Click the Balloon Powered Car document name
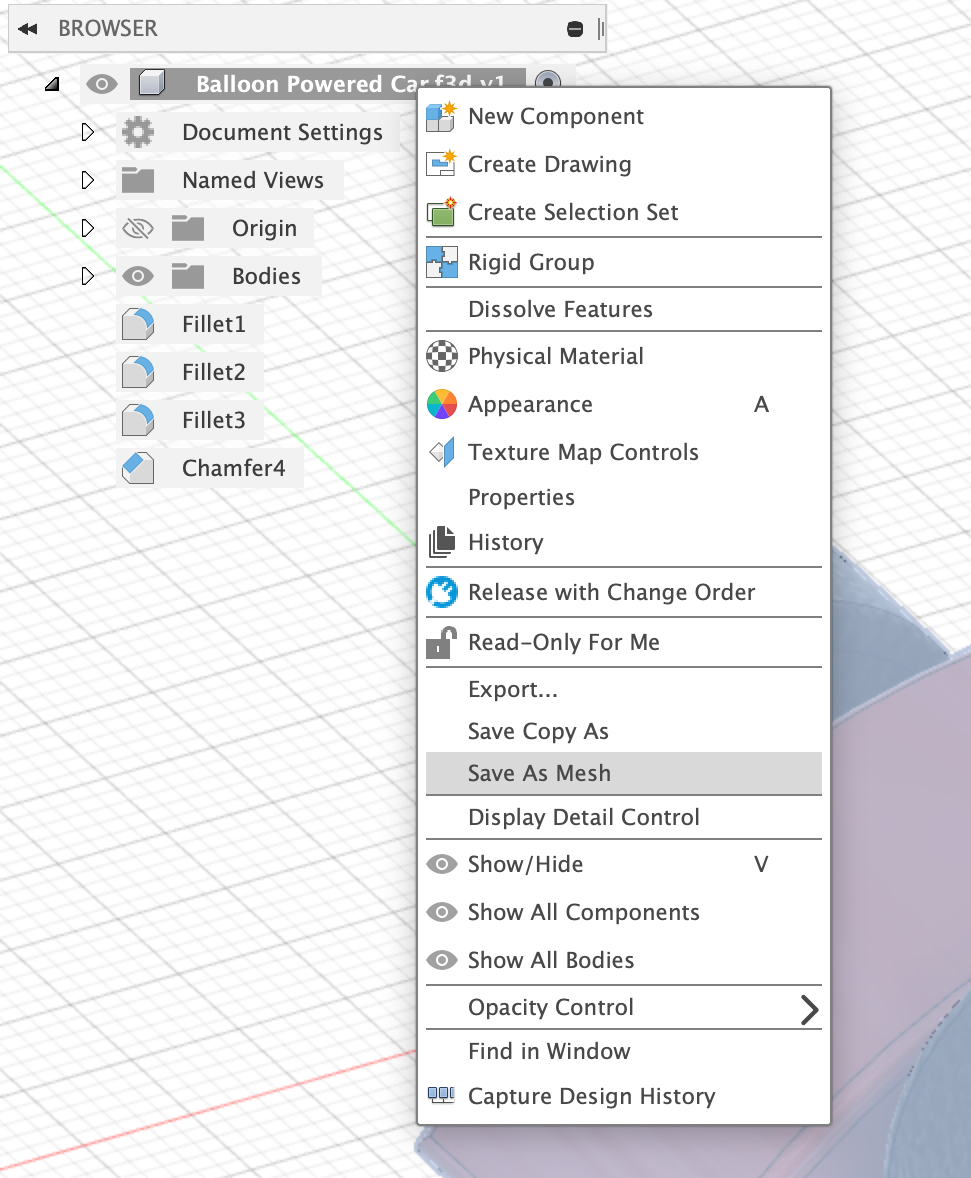 pos(350,83)
